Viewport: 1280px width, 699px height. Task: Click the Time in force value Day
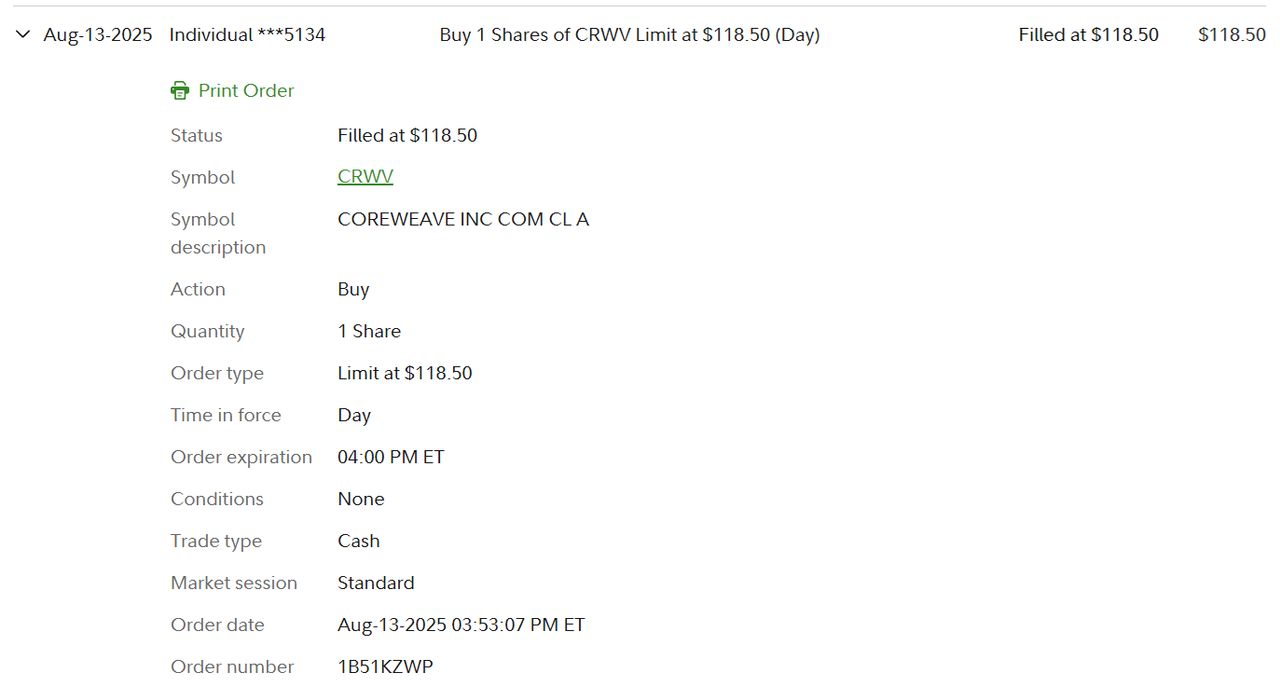pos(354,415)
